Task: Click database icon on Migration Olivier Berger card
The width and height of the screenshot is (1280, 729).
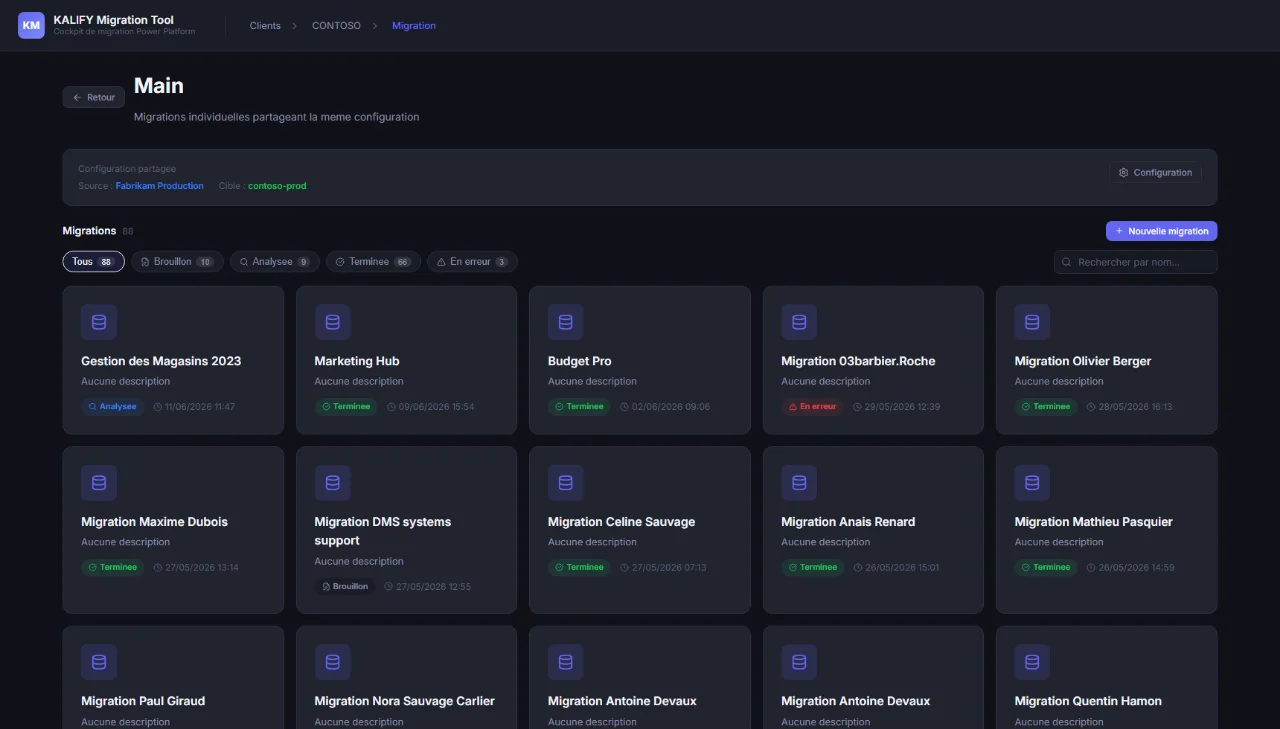Action: point(1032,322)
